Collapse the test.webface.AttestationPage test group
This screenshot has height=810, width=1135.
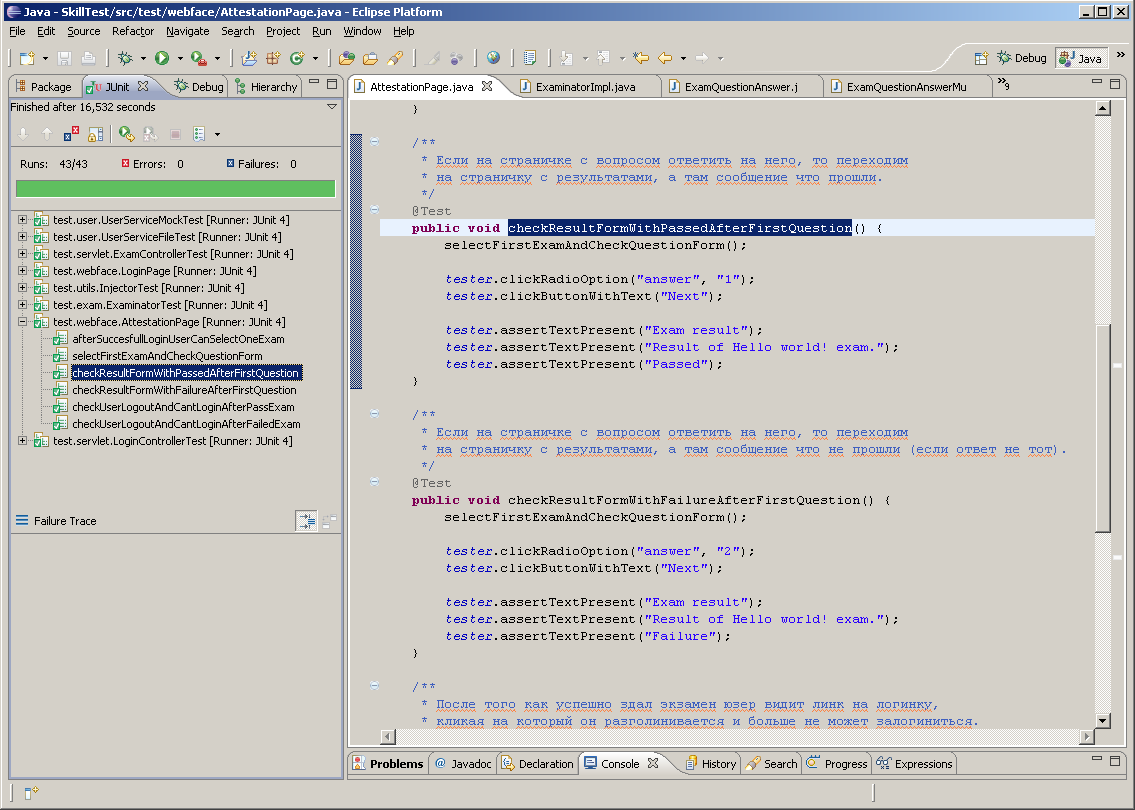tap(22, 322)
